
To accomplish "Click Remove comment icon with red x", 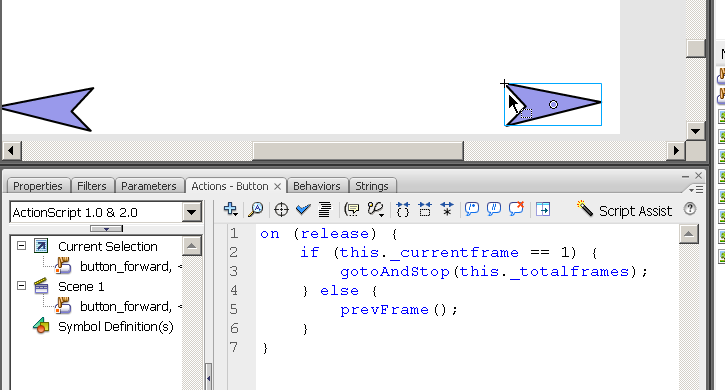I will (516, 209).
